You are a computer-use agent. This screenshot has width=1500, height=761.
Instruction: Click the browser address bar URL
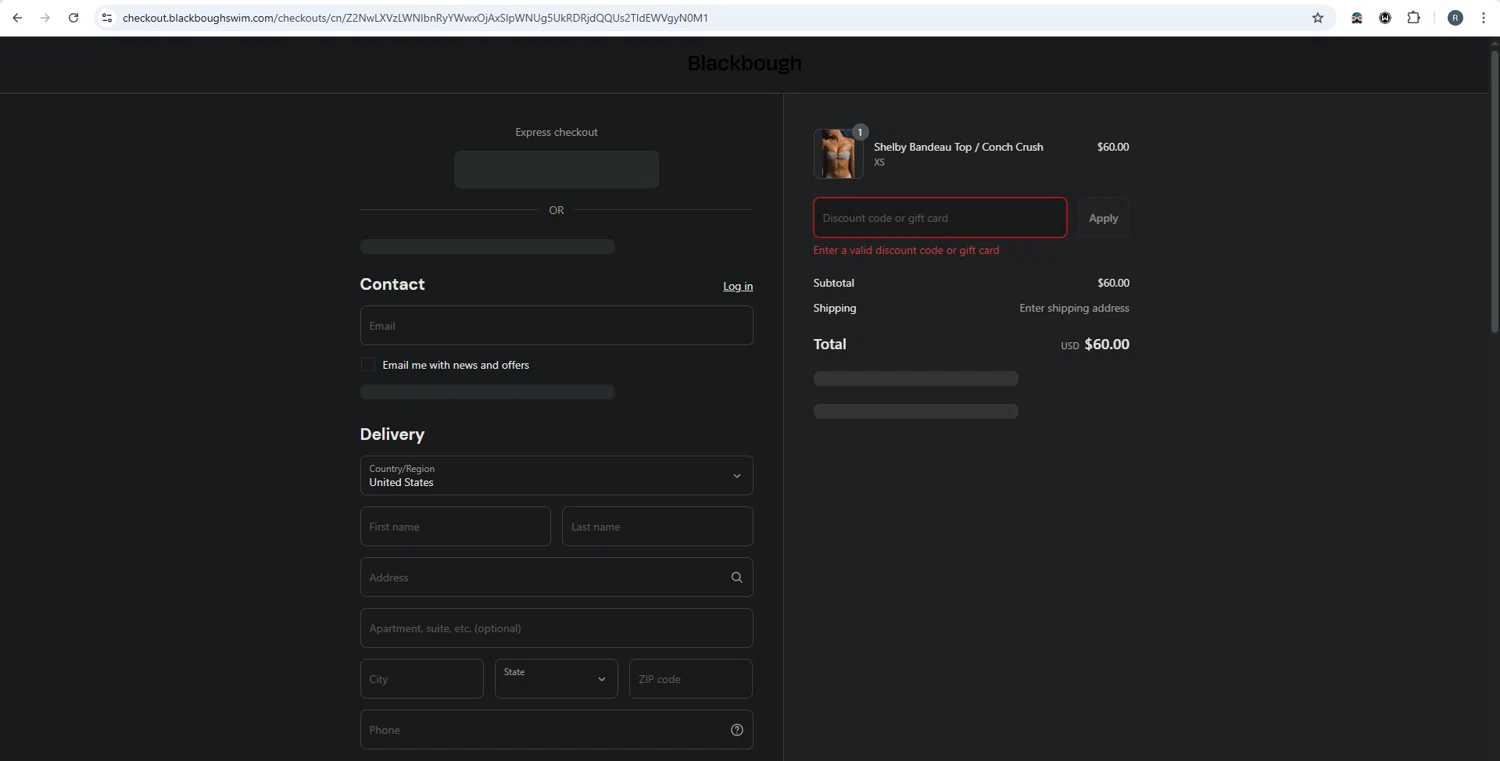415,18
